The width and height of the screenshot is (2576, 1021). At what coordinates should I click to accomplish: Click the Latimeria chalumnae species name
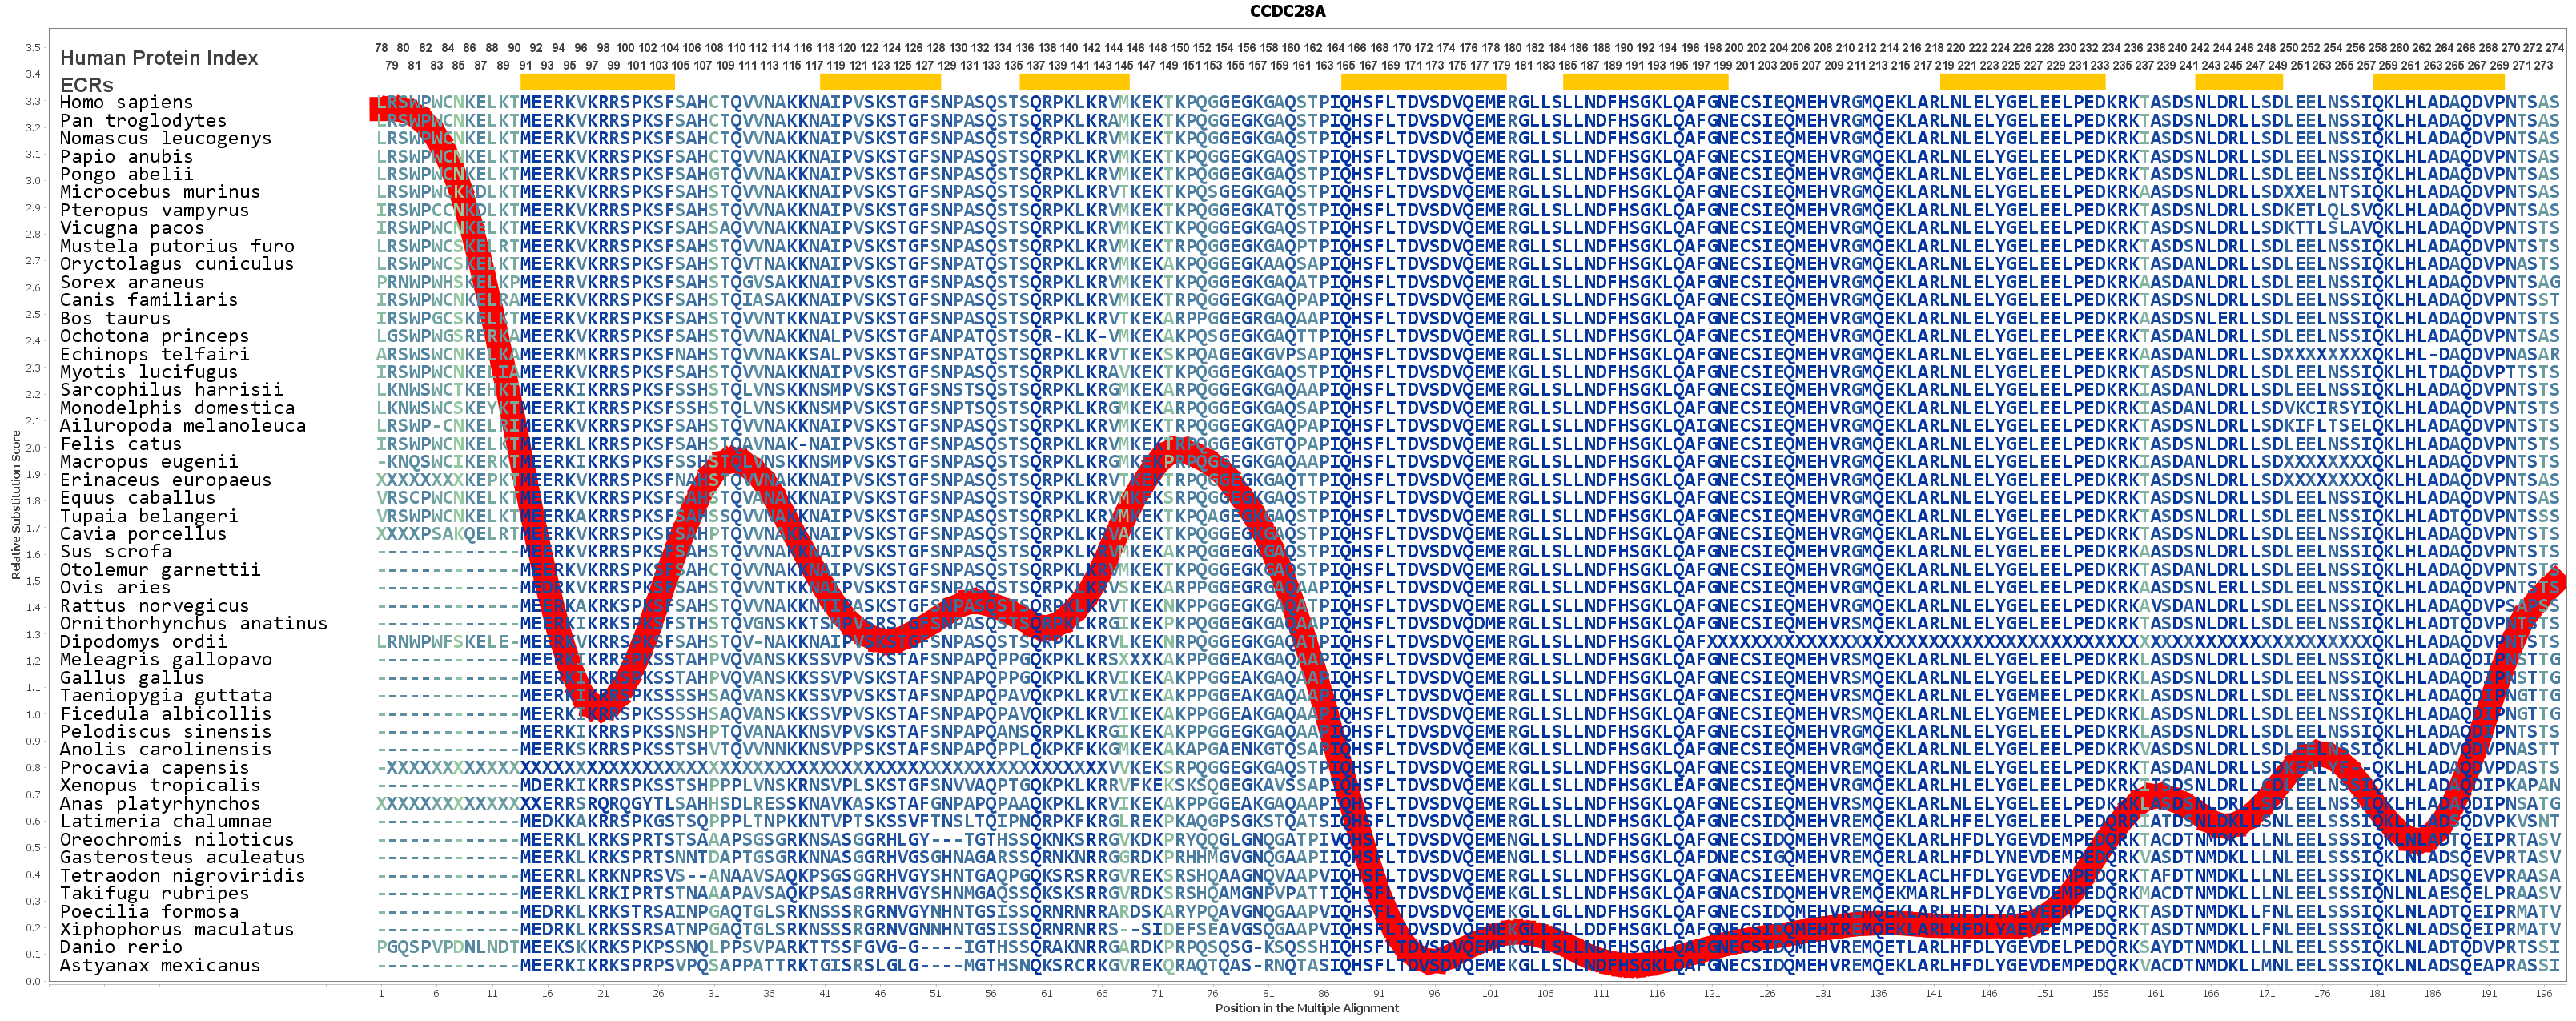(x=166, y=821)
